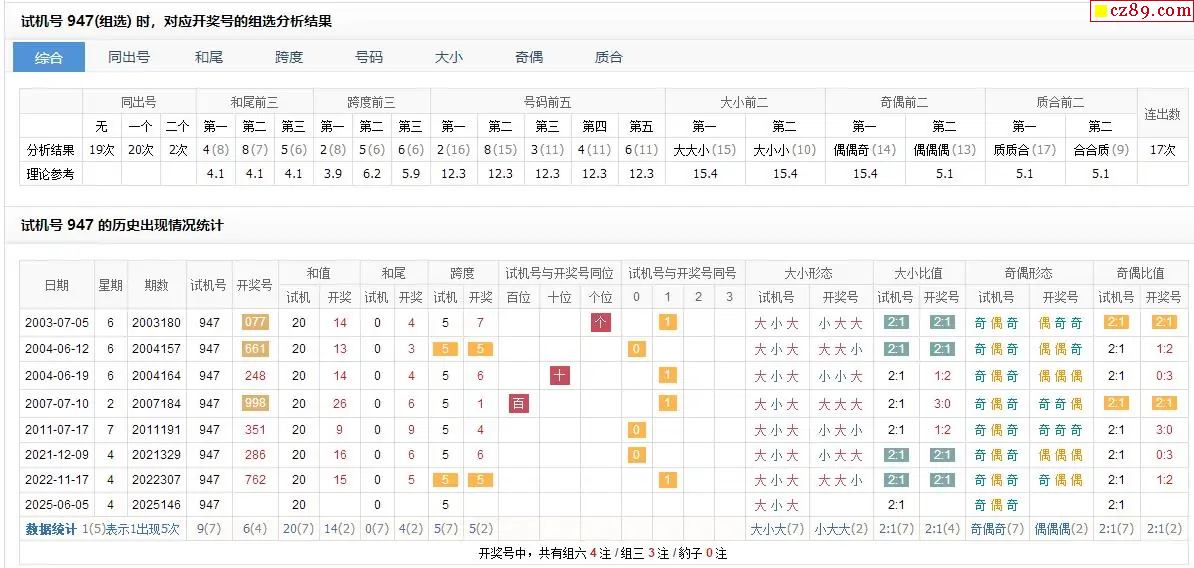Open the 号码 tab
Image resolution: width=1194 pixels, height=568 pixels.
[x=369, y=57]
